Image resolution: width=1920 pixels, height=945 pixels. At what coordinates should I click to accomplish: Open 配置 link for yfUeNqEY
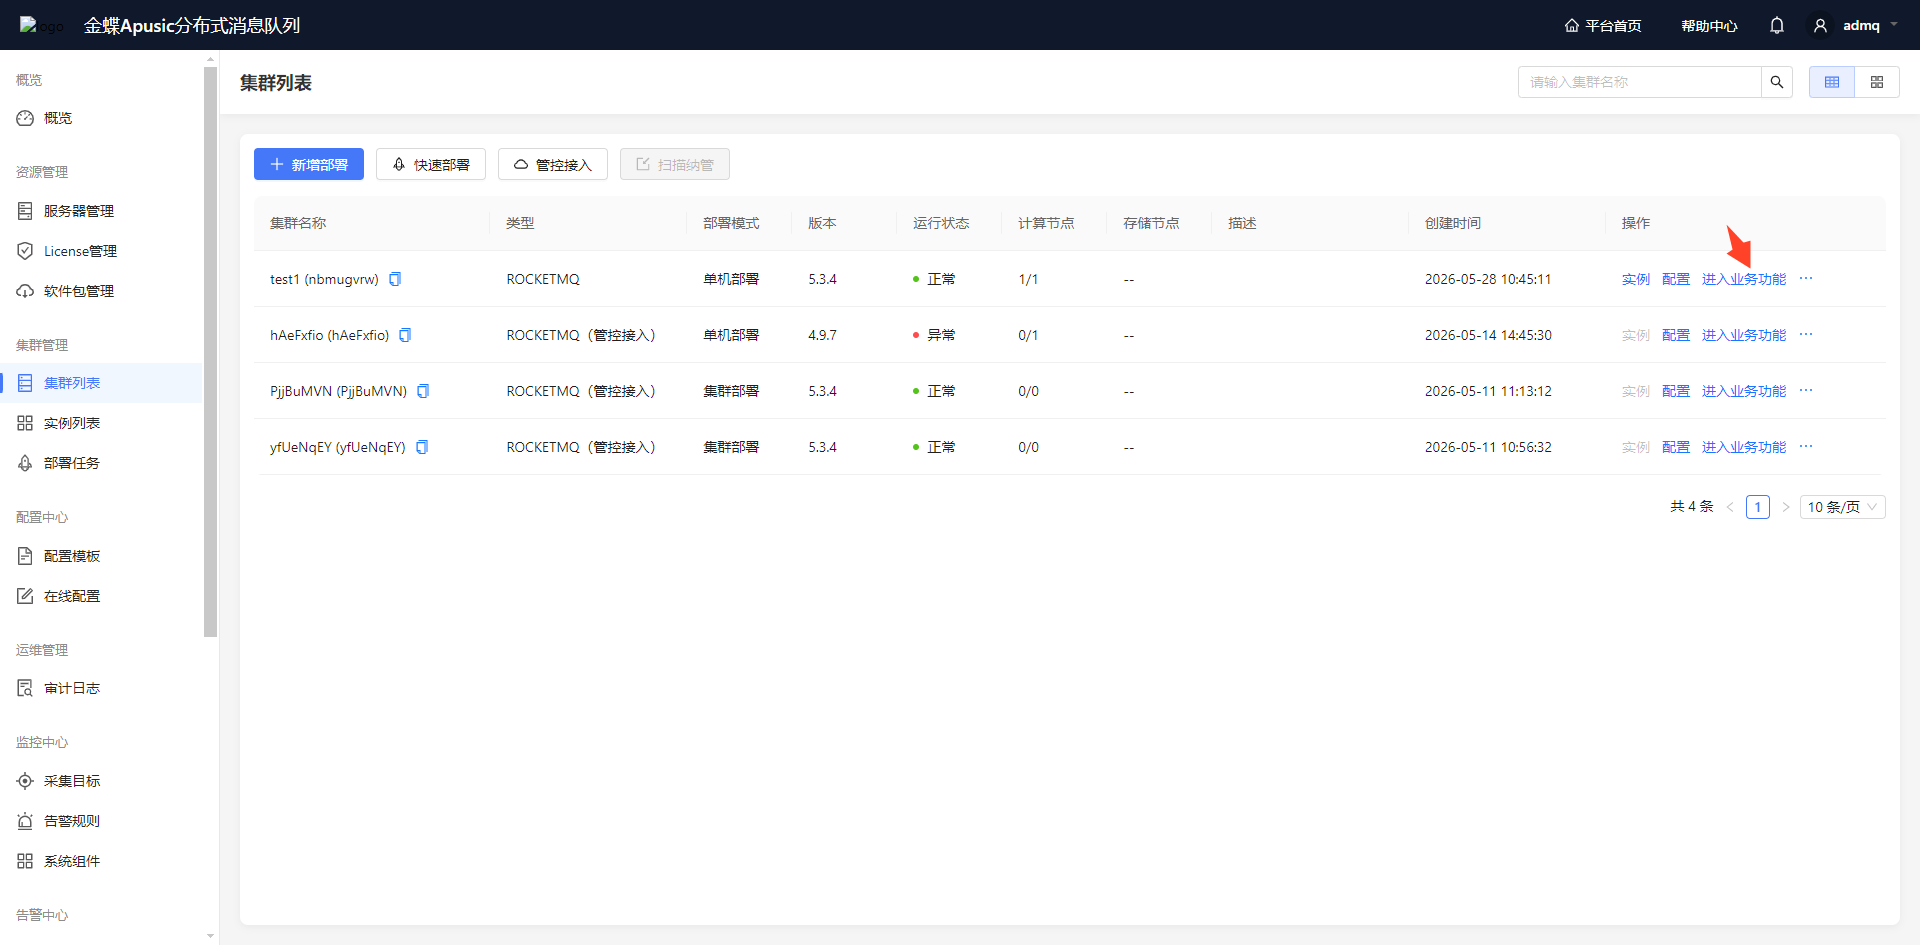(x=1676, y=447)
